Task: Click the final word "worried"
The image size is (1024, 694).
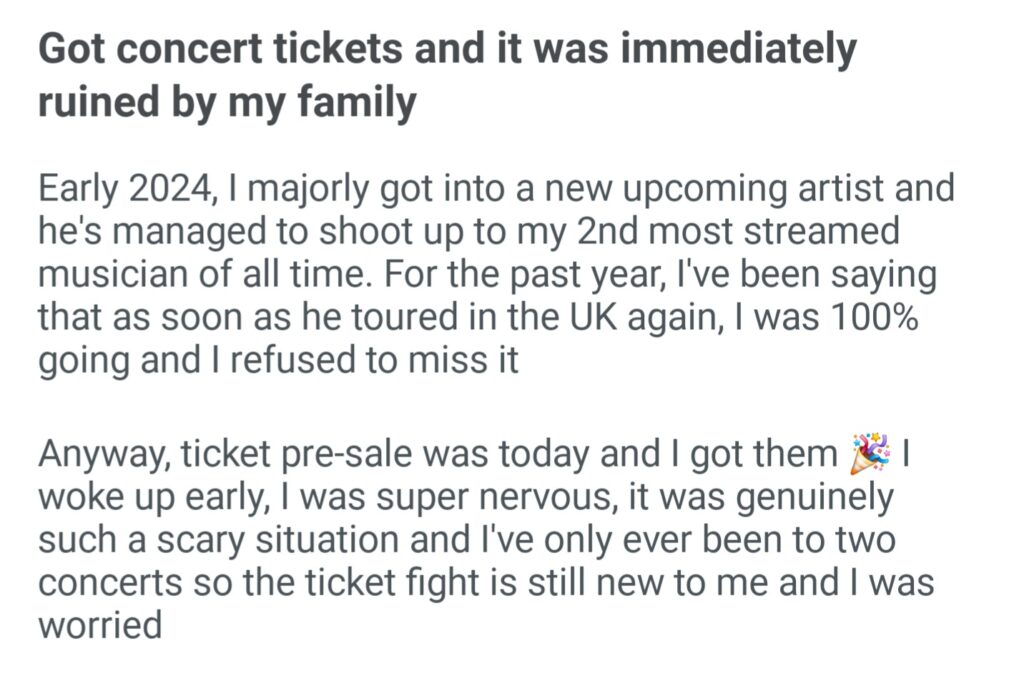Action: (x=100, y=627)
